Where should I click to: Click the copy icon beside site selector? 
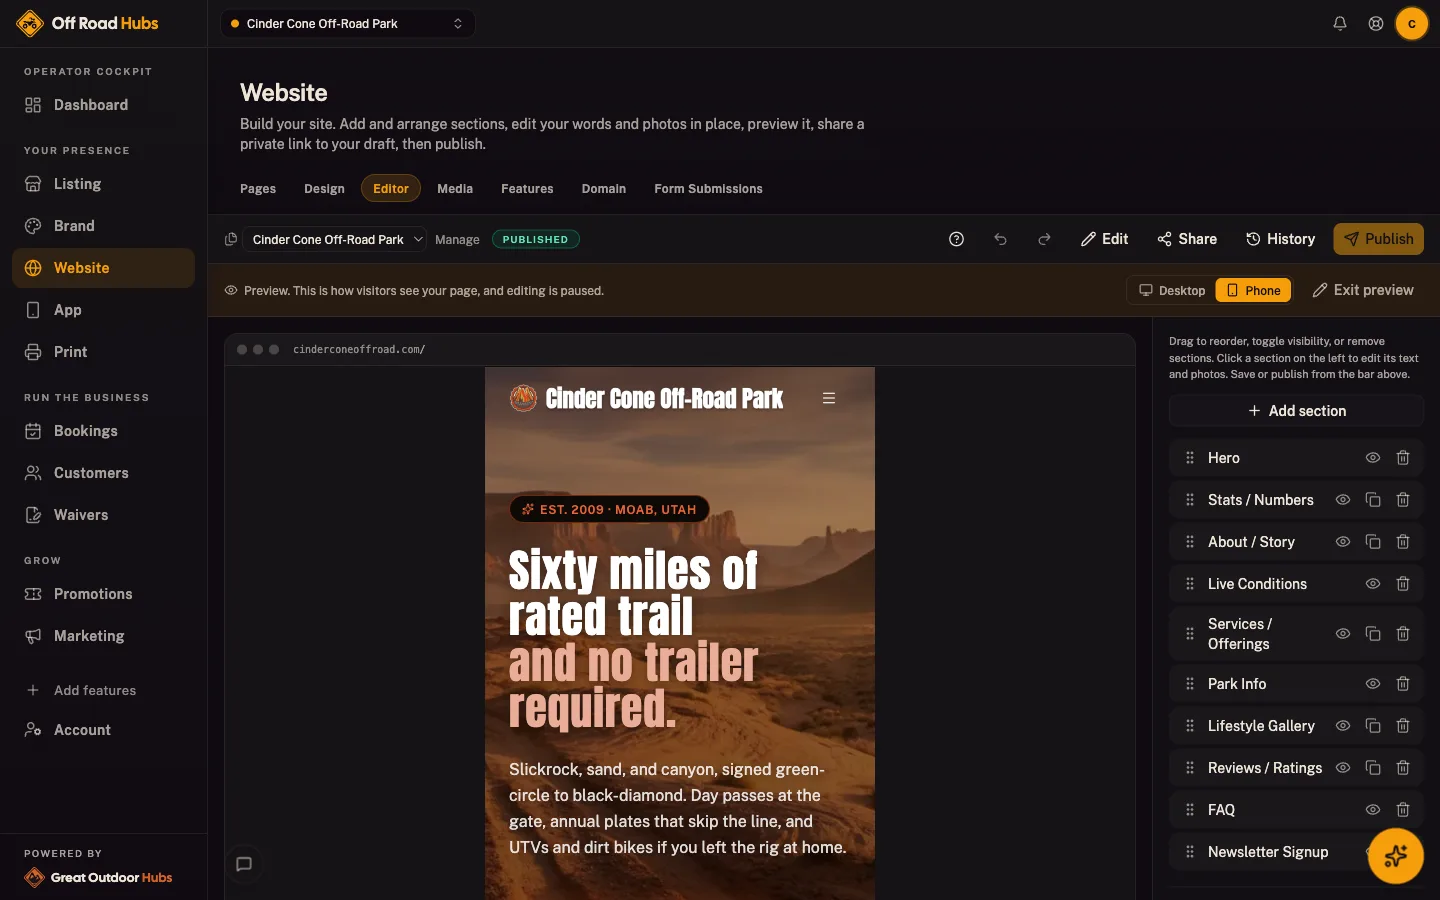(231, 239)
